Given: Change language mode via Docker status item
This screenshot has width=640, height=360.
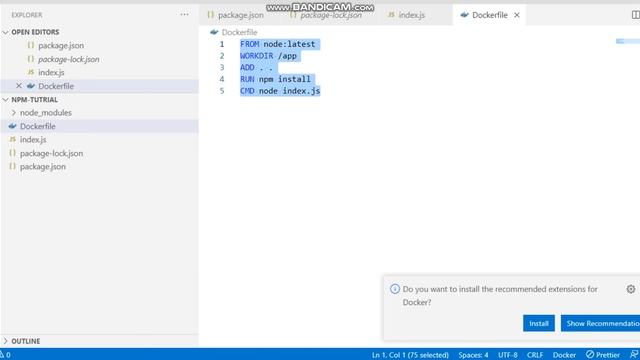Looking at the screenshot, I should [x=564, y=355].
